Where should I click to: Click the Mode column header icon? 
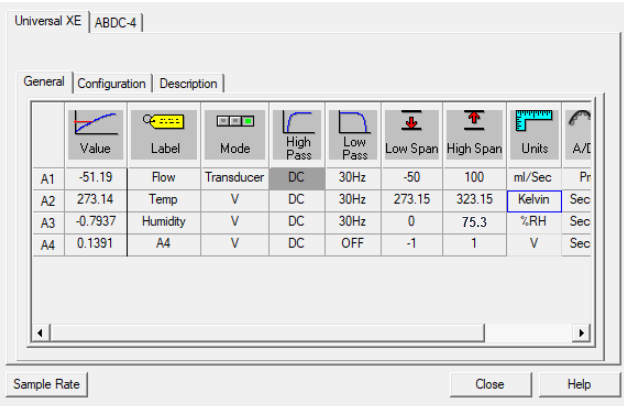(x=235, y=122)
